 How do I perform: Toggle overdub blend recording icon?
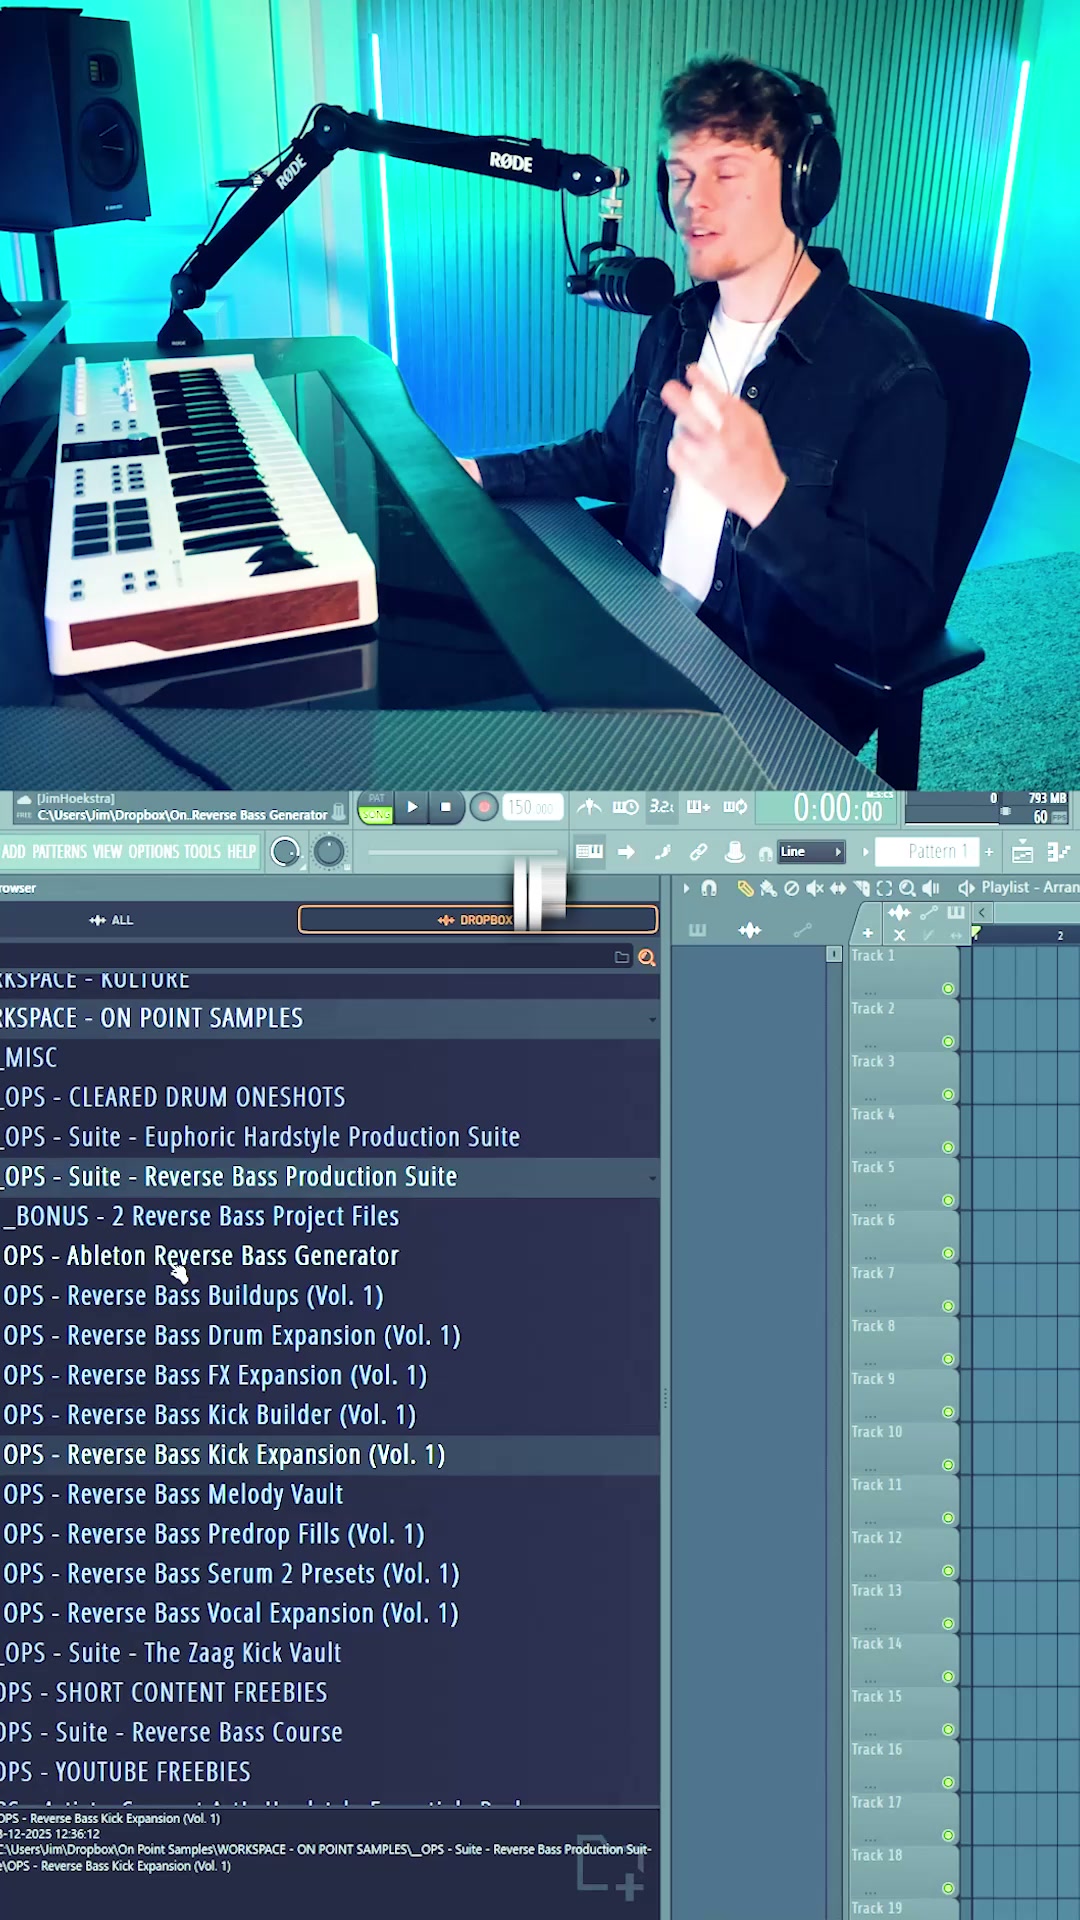[x=698, y=807]
